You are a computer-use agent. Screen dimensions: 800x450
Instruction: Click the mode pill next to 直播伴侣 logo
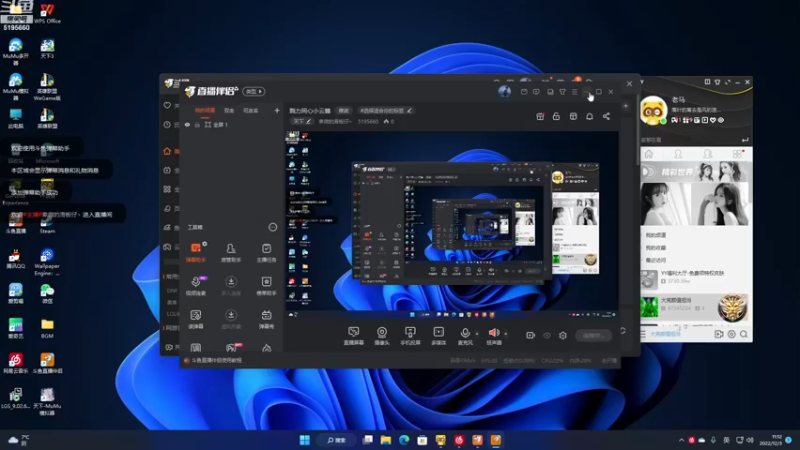[x=254, y=91]
